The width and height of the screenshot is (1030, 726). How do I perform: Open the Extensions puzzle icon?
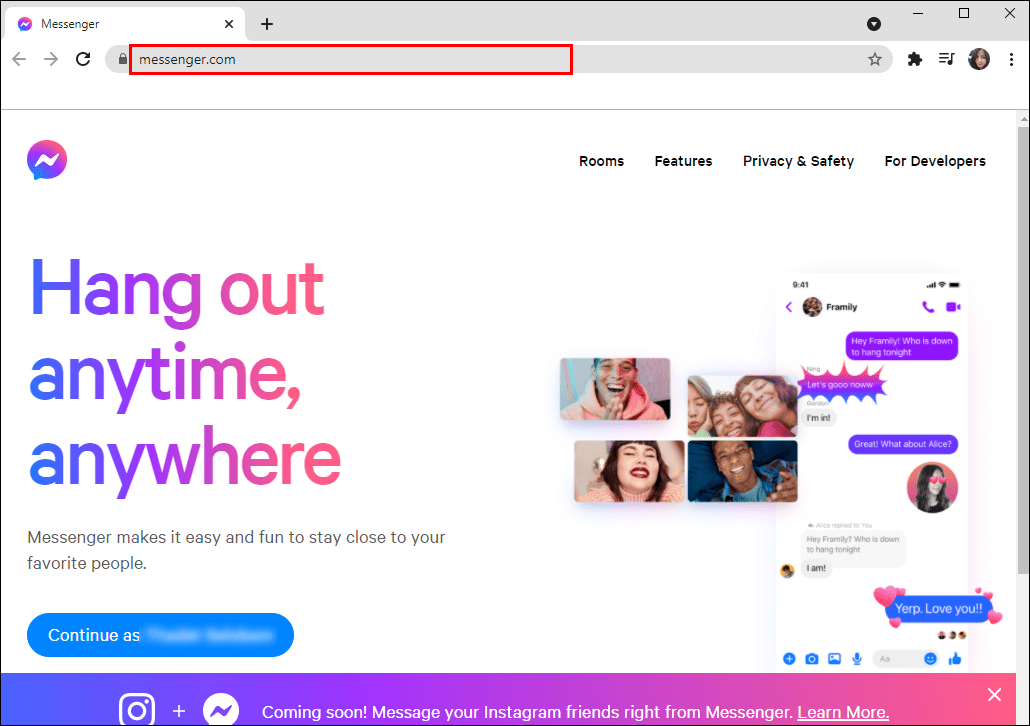914,59
